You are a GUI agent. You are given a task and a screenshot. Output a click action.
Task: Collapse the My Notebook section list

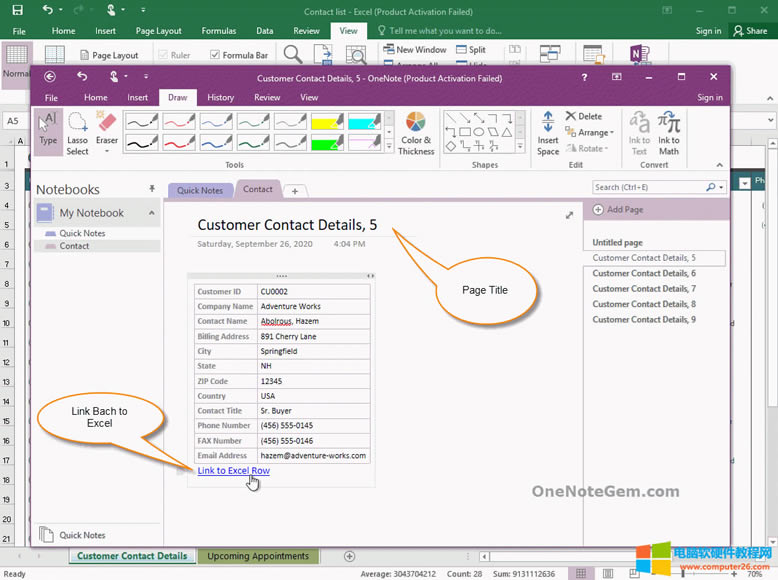(153, 213)
